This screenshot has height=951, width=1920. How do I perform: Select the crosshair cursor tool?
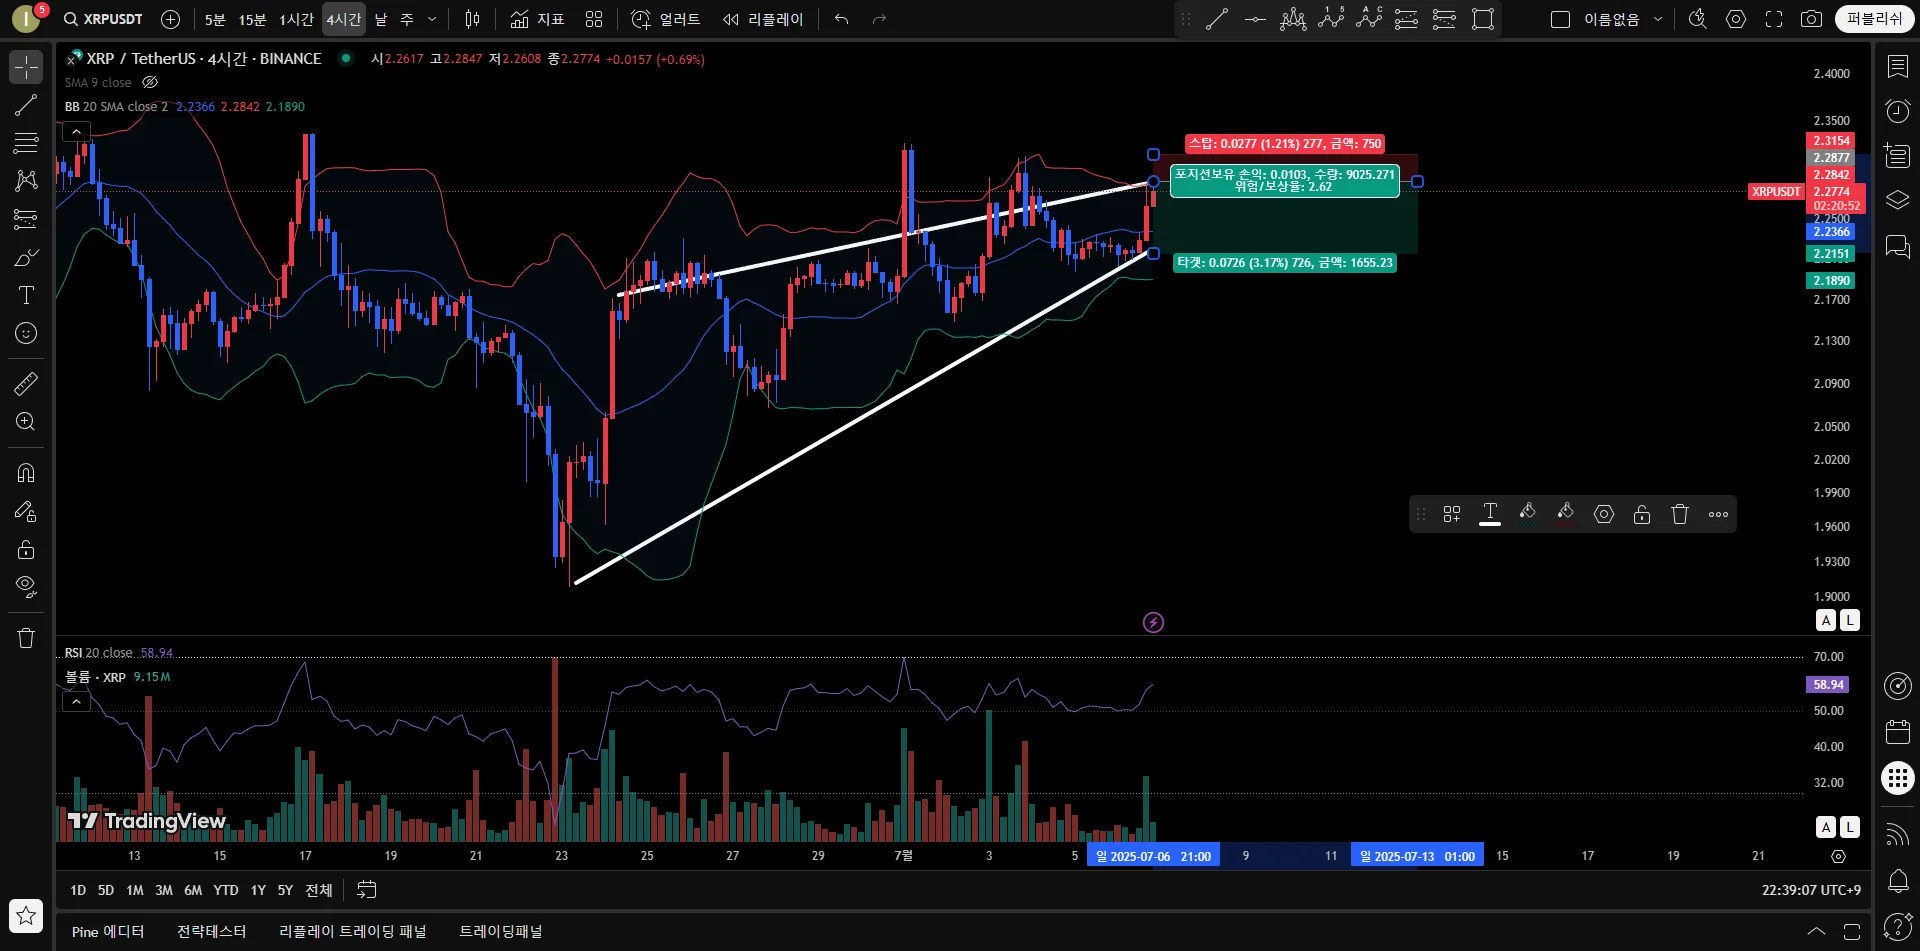point(26,67)
